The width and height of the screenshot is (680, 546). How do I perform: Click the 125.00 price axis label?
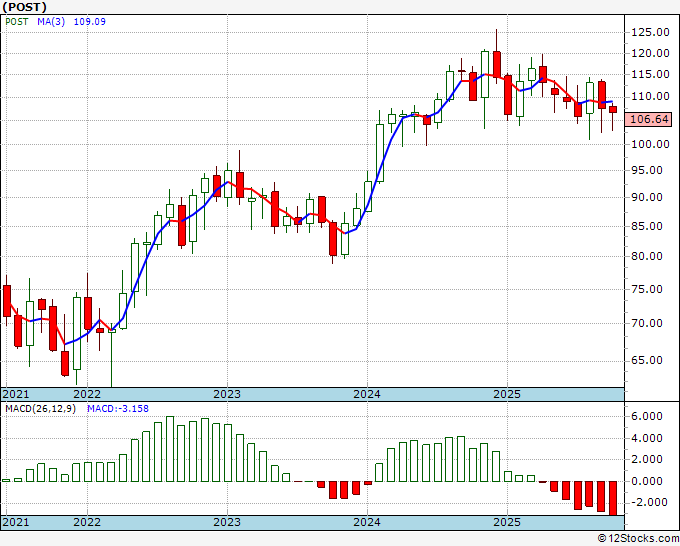[650, 32]
